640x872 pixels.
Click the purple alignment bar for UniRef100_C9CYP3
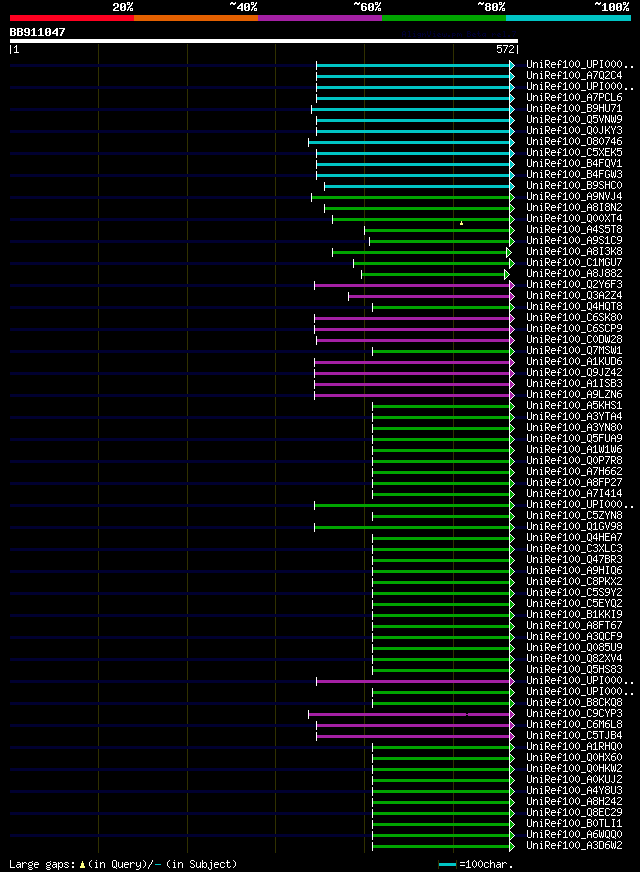411,715
